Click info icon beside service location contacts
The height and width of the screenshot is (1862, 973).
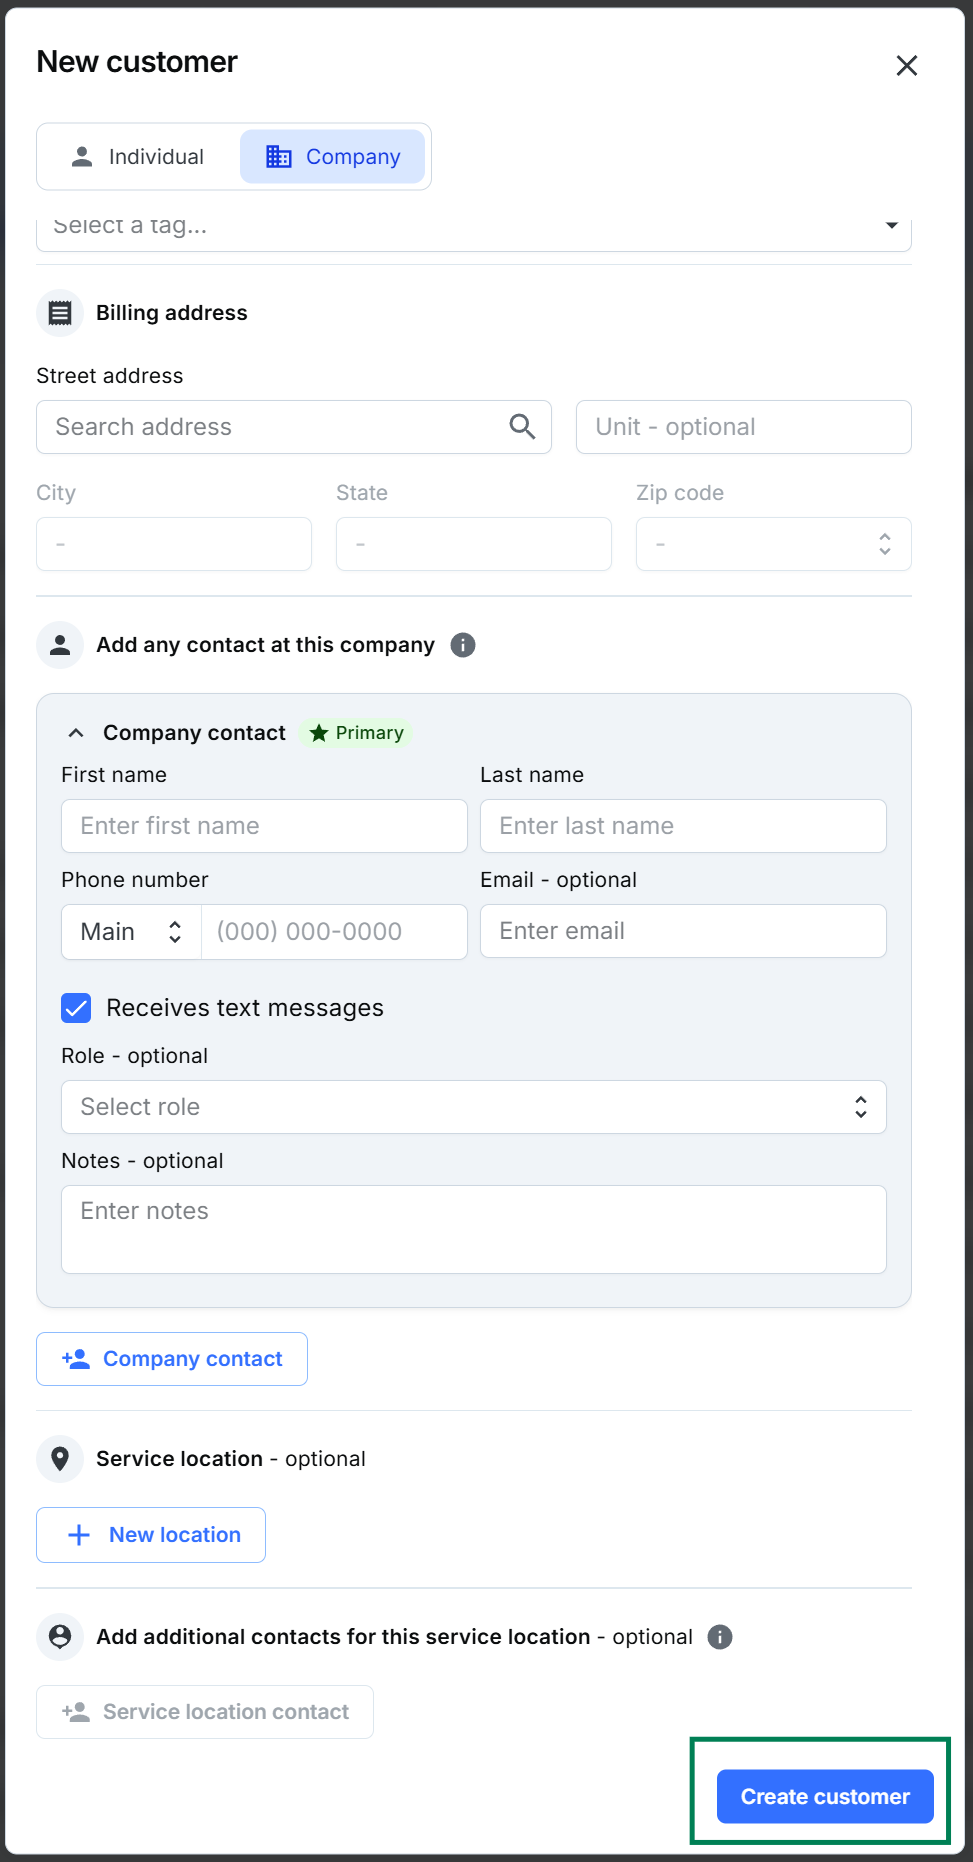click(720, 1637)
